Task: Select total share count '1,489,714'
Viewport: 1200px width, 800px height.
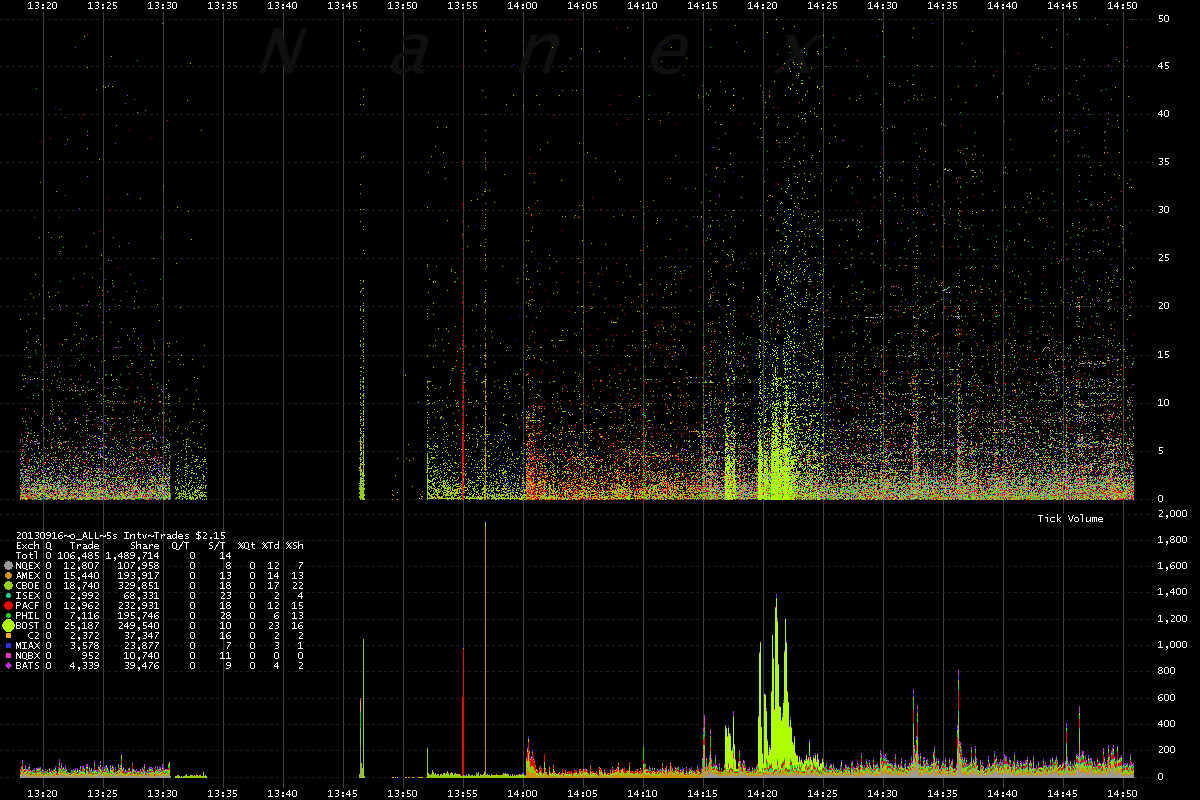Action: pyautogui.click(x=133, y=556)
